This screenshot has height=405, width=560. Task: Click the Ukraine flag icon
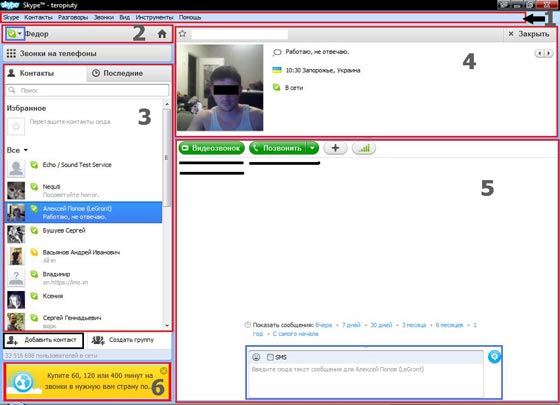277,70
